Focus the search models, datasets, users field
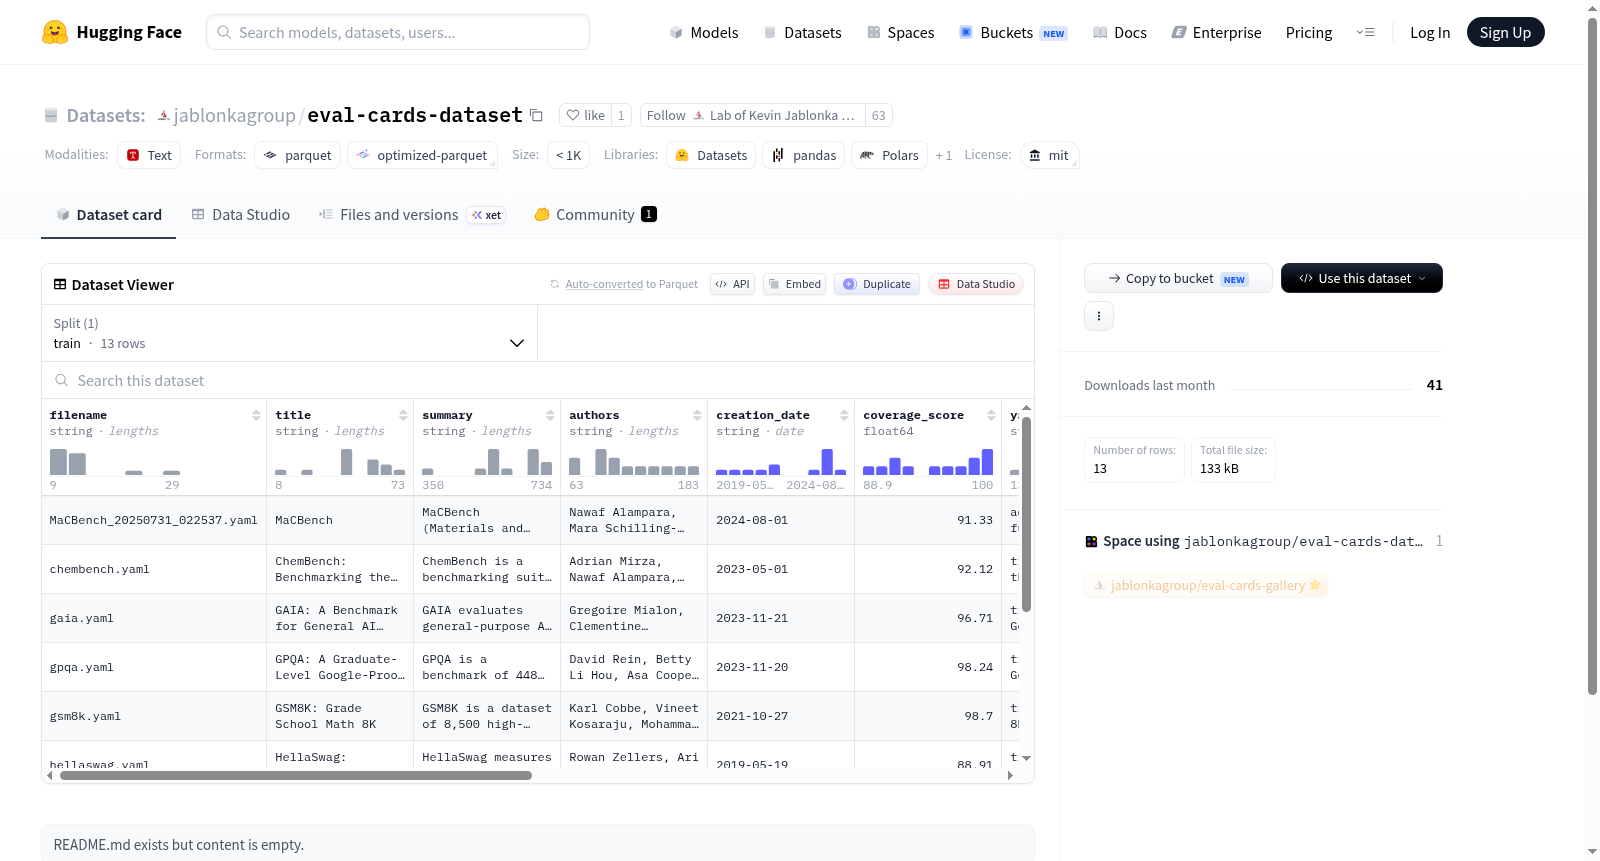Screen dimensions: 1600x861 click(x=398, y=32)
